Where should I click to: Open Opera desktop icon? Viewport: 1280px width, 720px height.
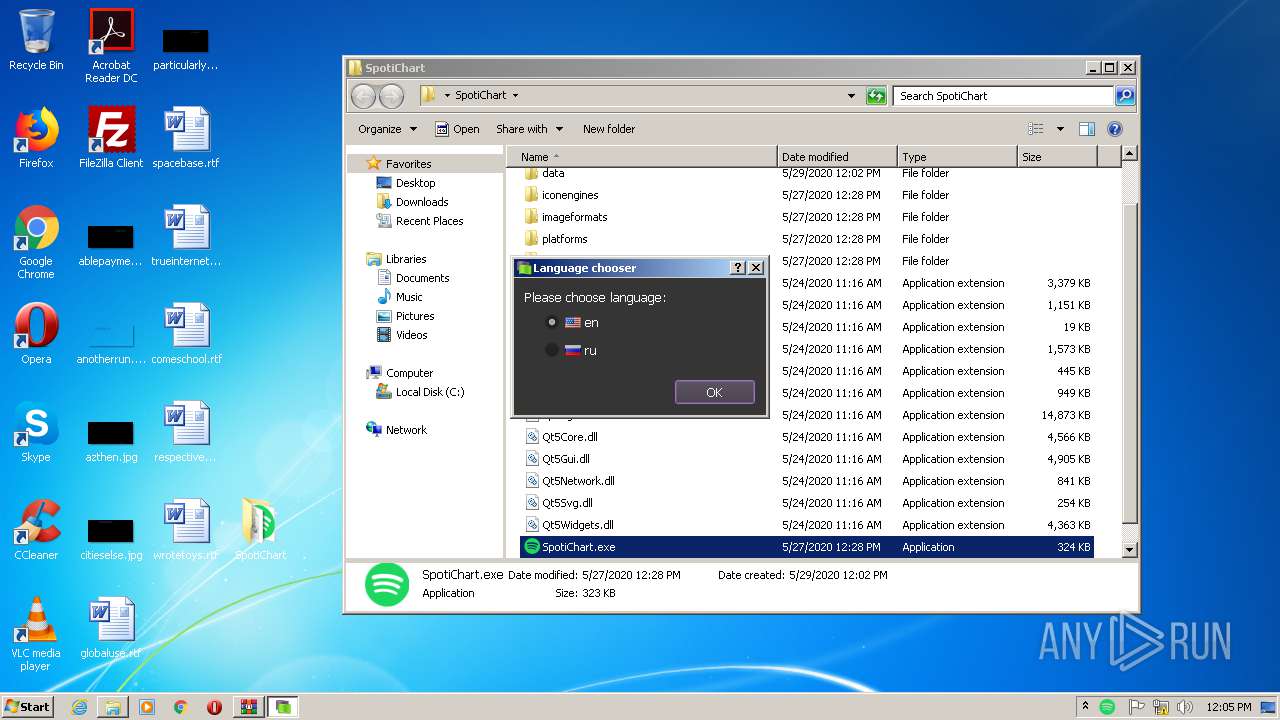[36, 334]
